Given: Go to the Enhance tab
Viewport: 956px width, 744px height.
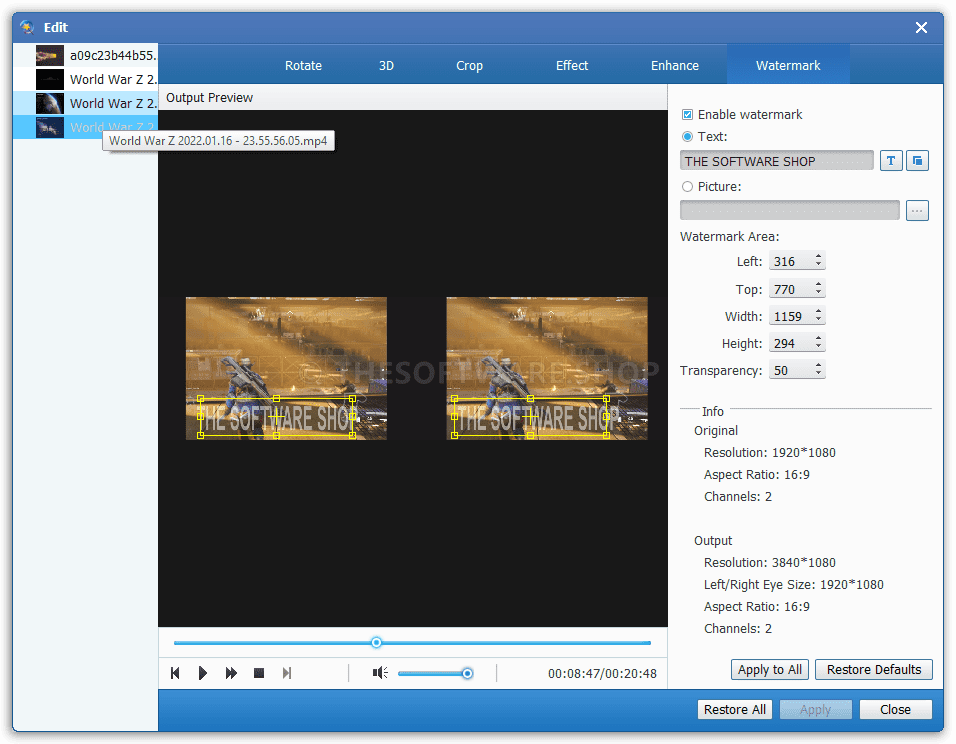Looking at the screenshot, I should [674, 65].
